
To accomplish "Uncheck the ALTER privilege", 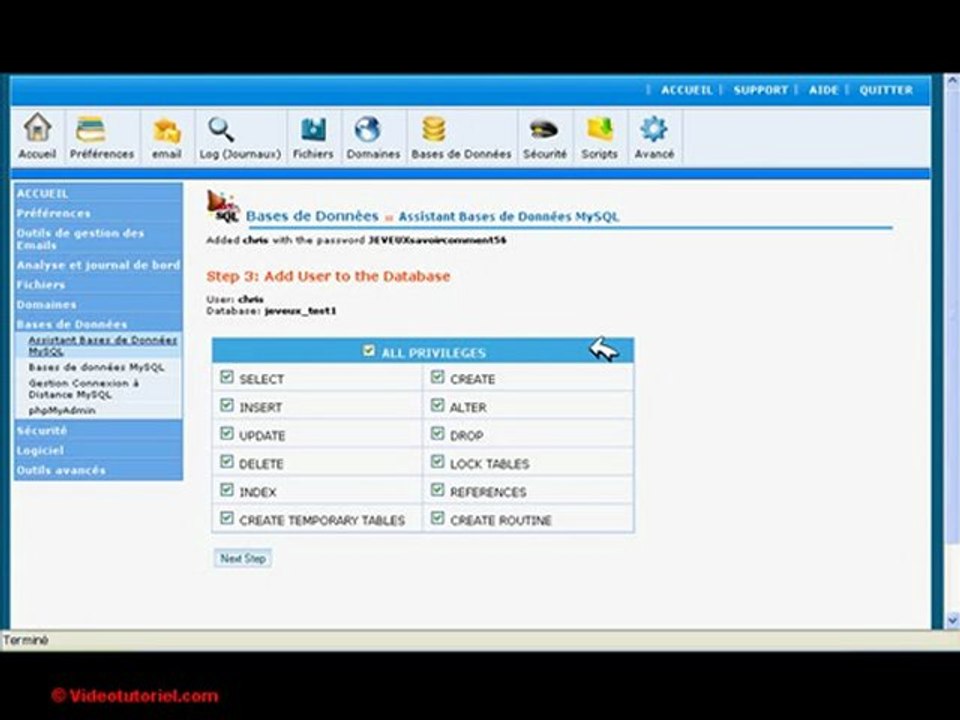I will pos(437,405).
